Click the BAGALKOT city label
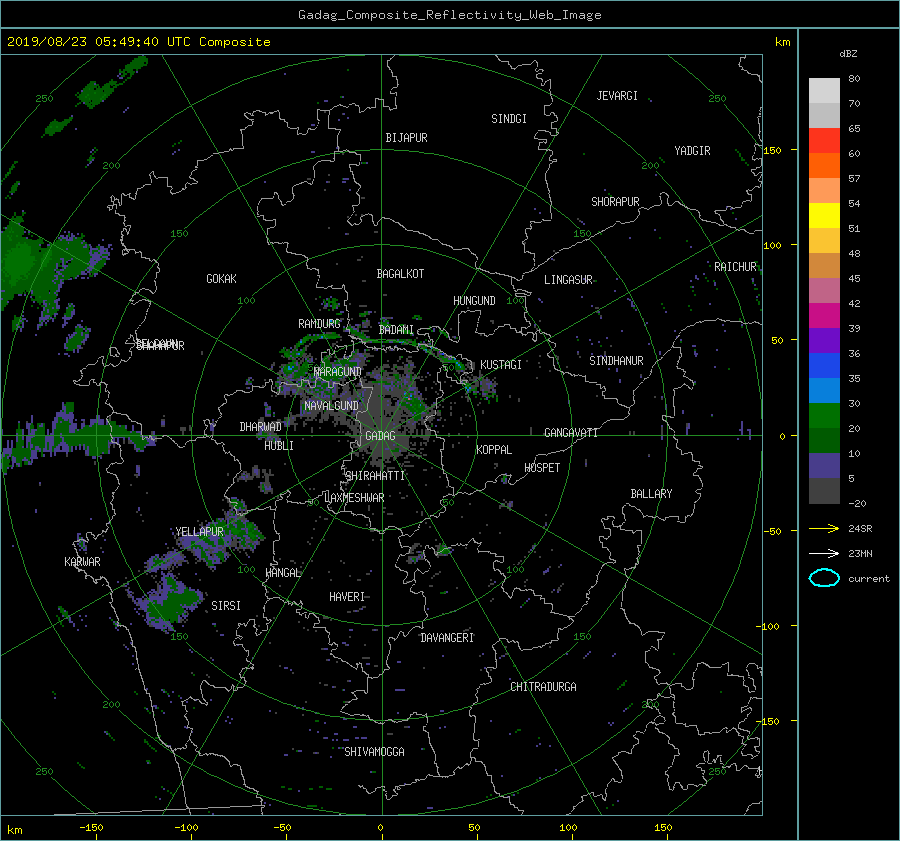 pos(400,274)
